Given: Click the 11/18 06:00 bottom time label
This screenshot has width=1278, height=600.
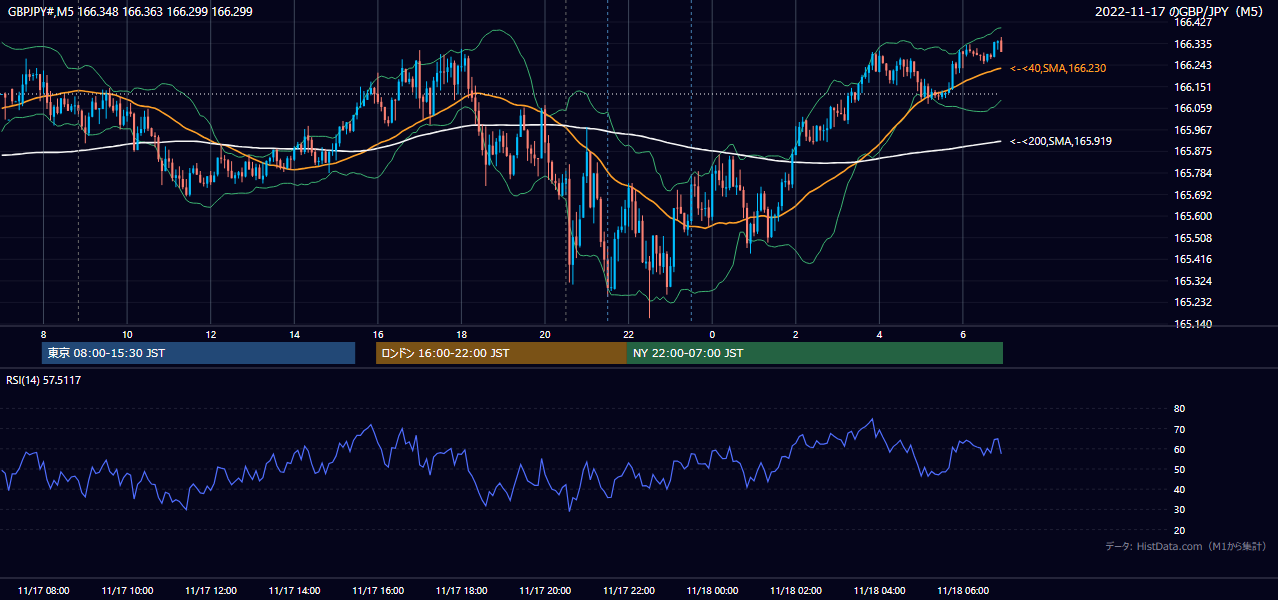Looking at the screenshot, I should coord(963,591).
